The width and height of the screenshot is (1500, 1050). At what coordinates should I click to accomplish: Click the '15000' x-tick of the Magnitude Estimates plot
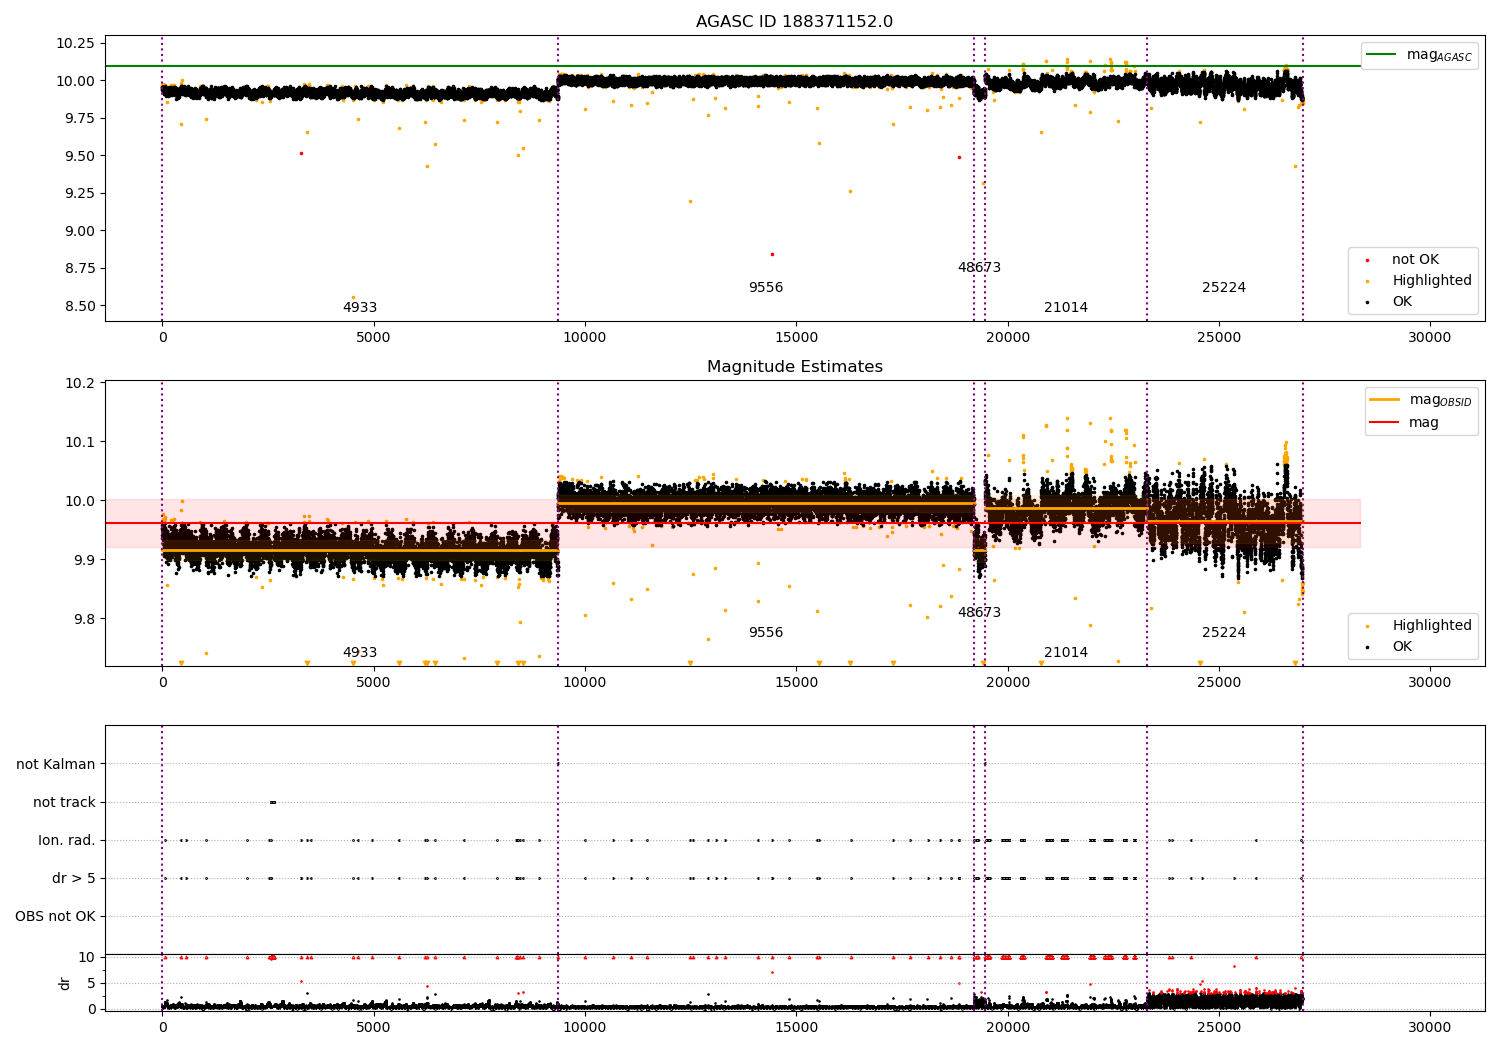pyautogui.click(x=796, y=682)
